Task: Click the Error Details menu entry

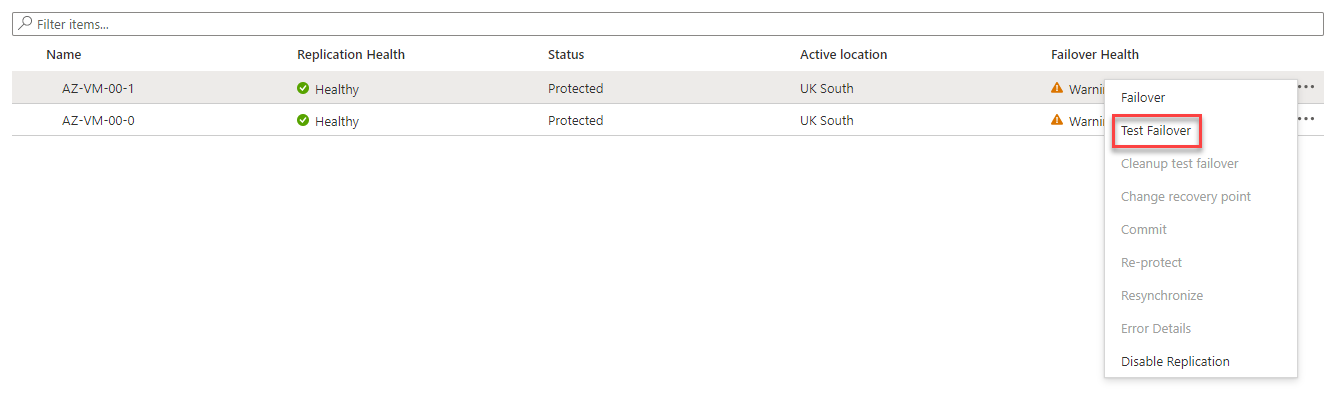Action: click(1156, 329)
